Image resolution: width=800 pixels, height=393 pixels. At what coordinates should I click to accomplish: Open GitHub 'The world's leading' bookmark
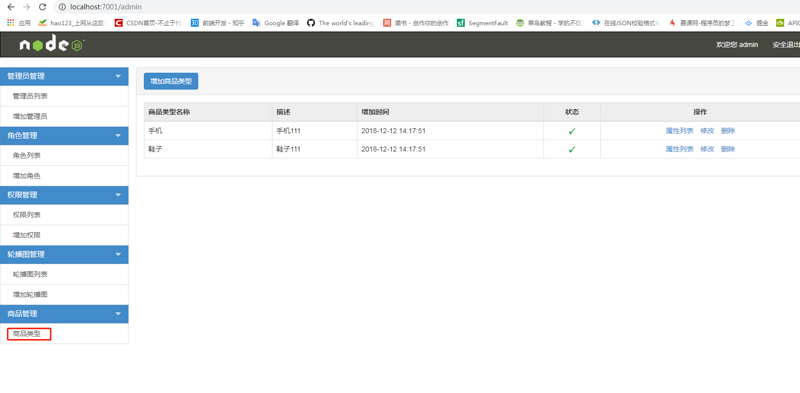(x=341, y=23)
